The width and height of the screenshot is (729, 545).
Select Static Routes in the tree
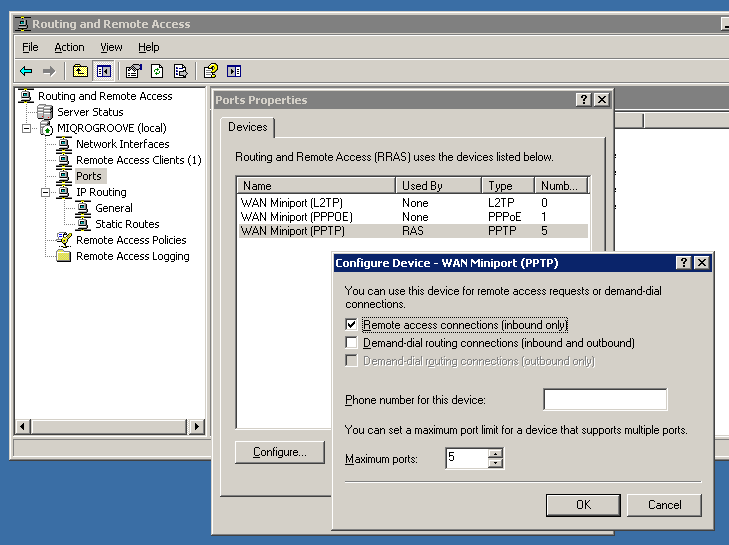(127, 224)
